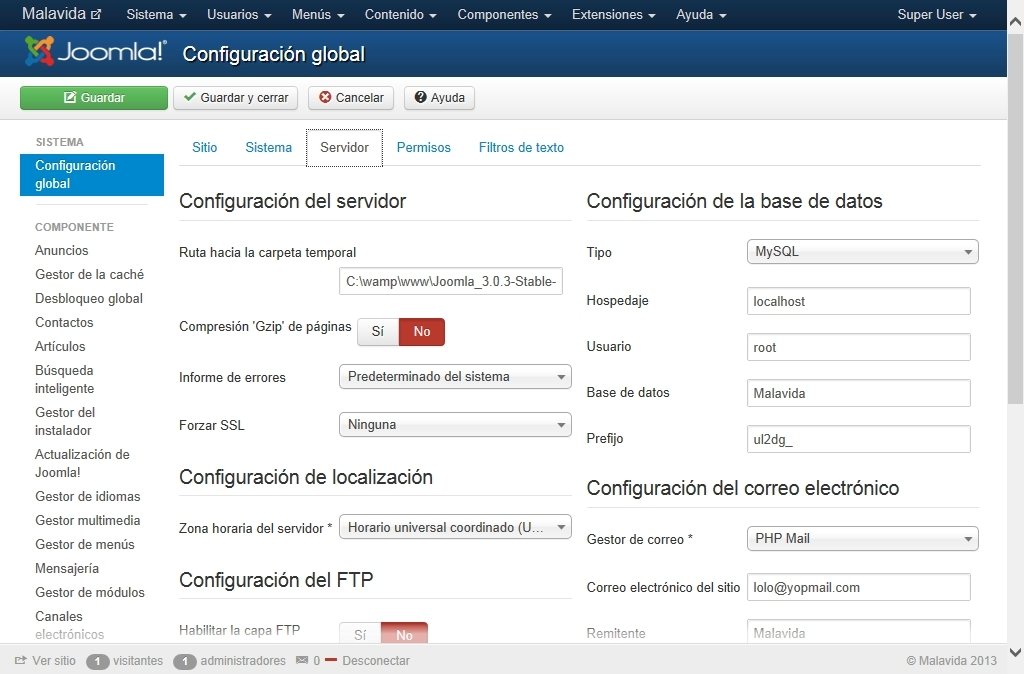
Task: Select No for Habilitar la capa FTP
Action: 404,634
